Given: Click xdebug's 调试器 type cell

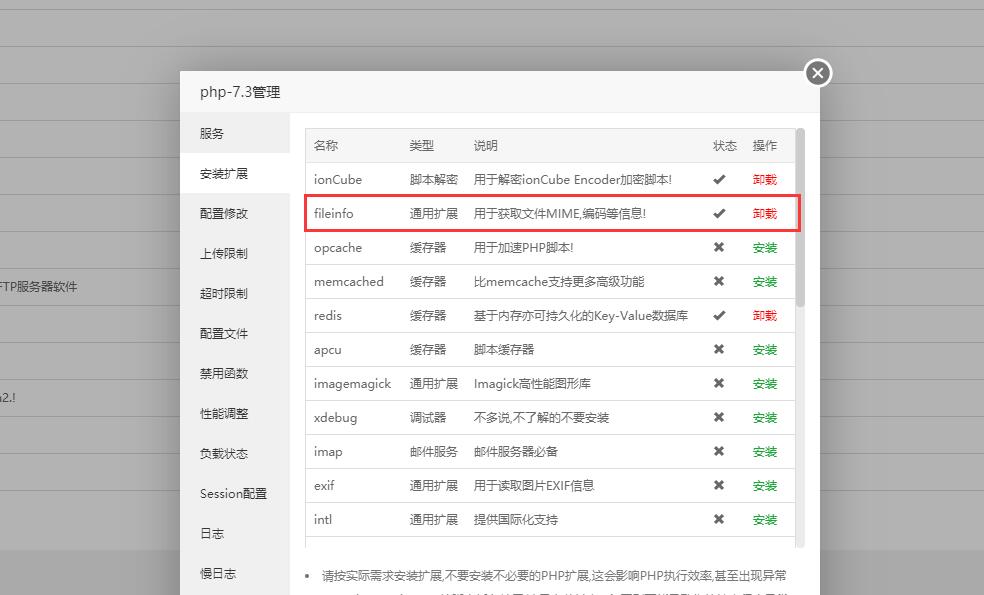Looking at the screenshot, I should click(428, 417).
